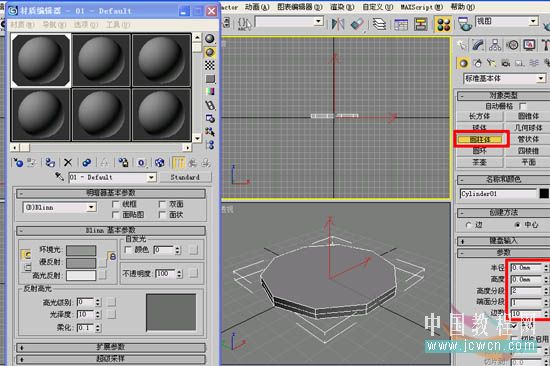The image size is (550, 366).
Task: Open the 01 - Default material name dropdown
Action: click(112, 177)
